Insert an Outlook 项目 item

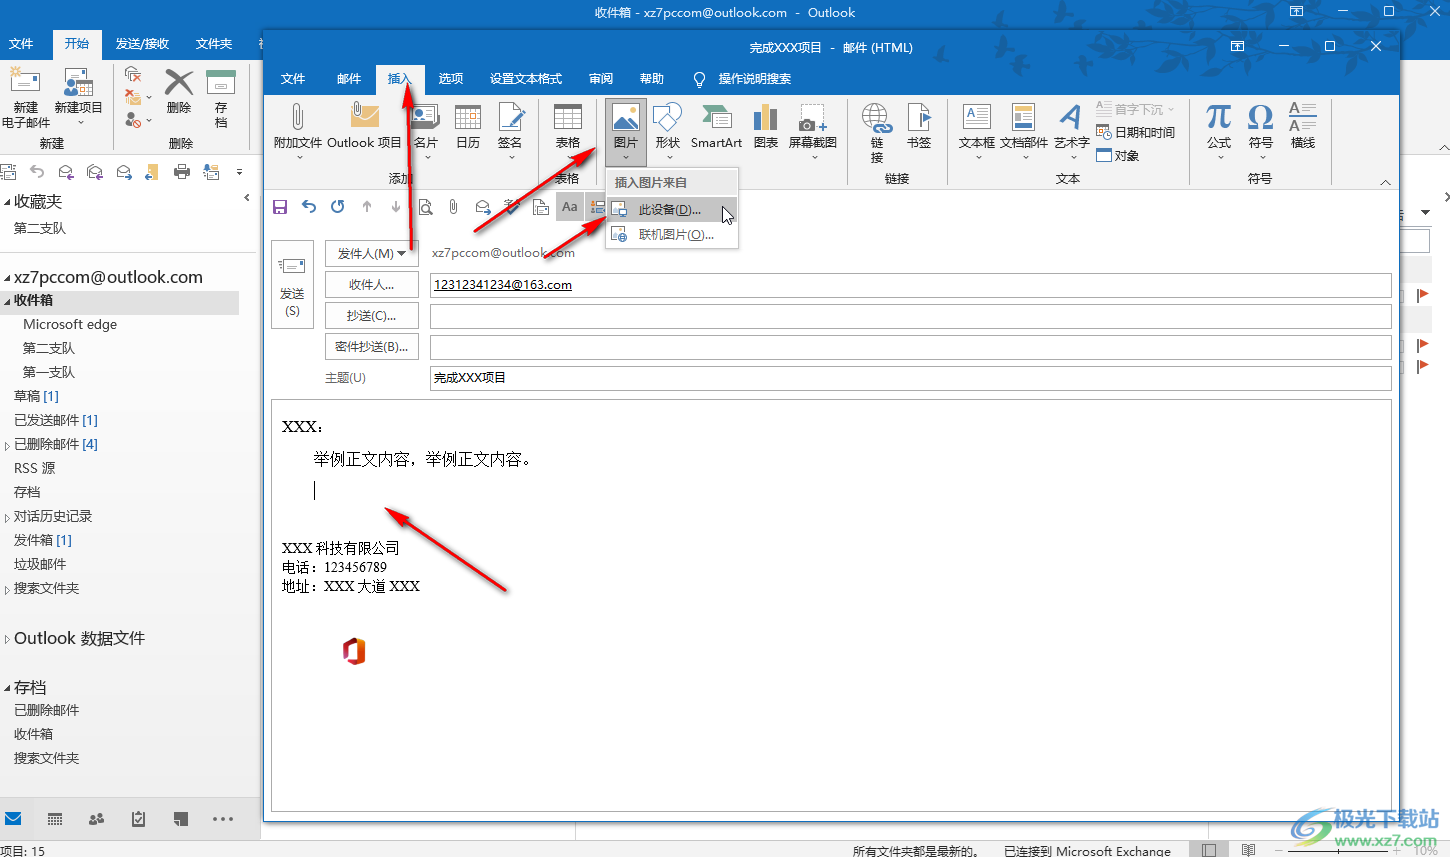[x=364, y=127]
